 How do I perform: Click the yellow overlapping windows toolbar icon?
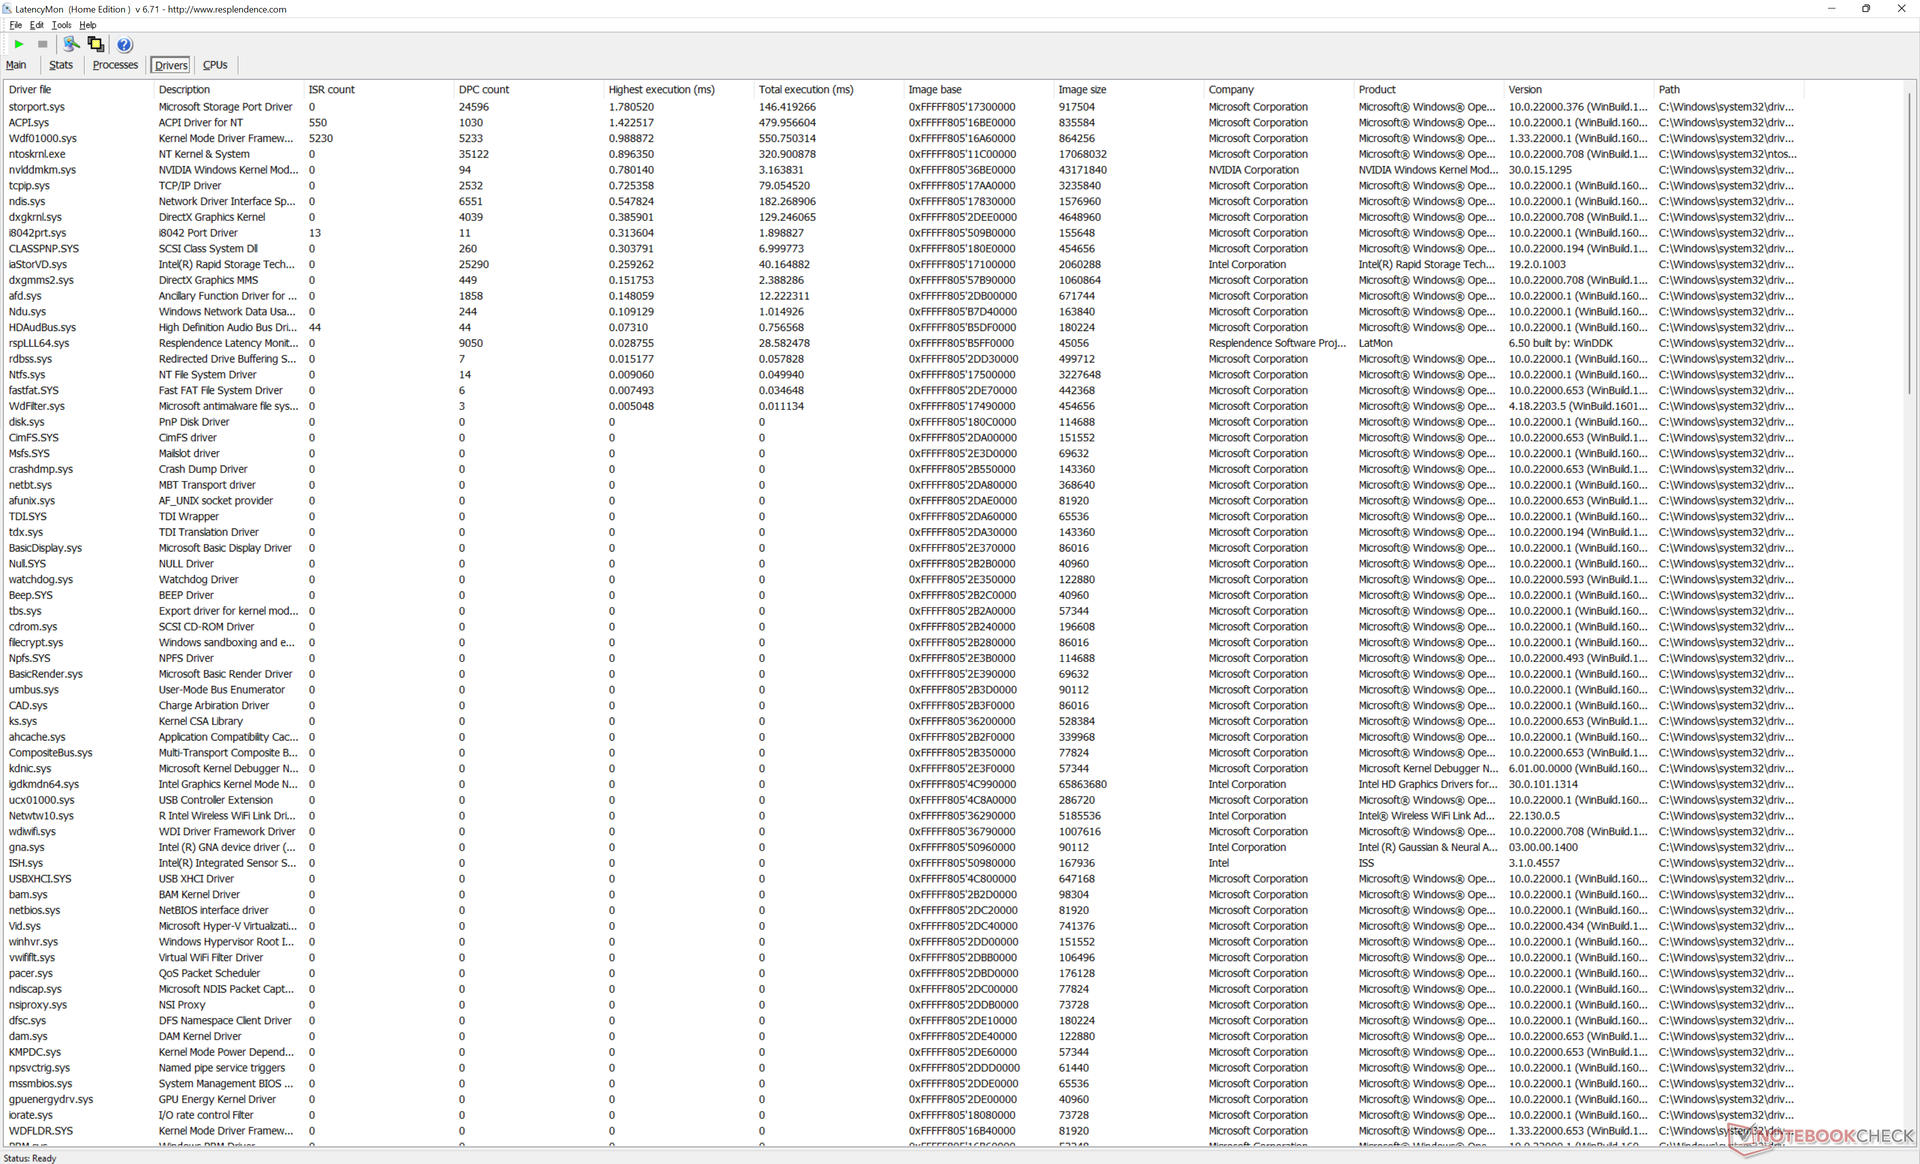pos(96,44)
